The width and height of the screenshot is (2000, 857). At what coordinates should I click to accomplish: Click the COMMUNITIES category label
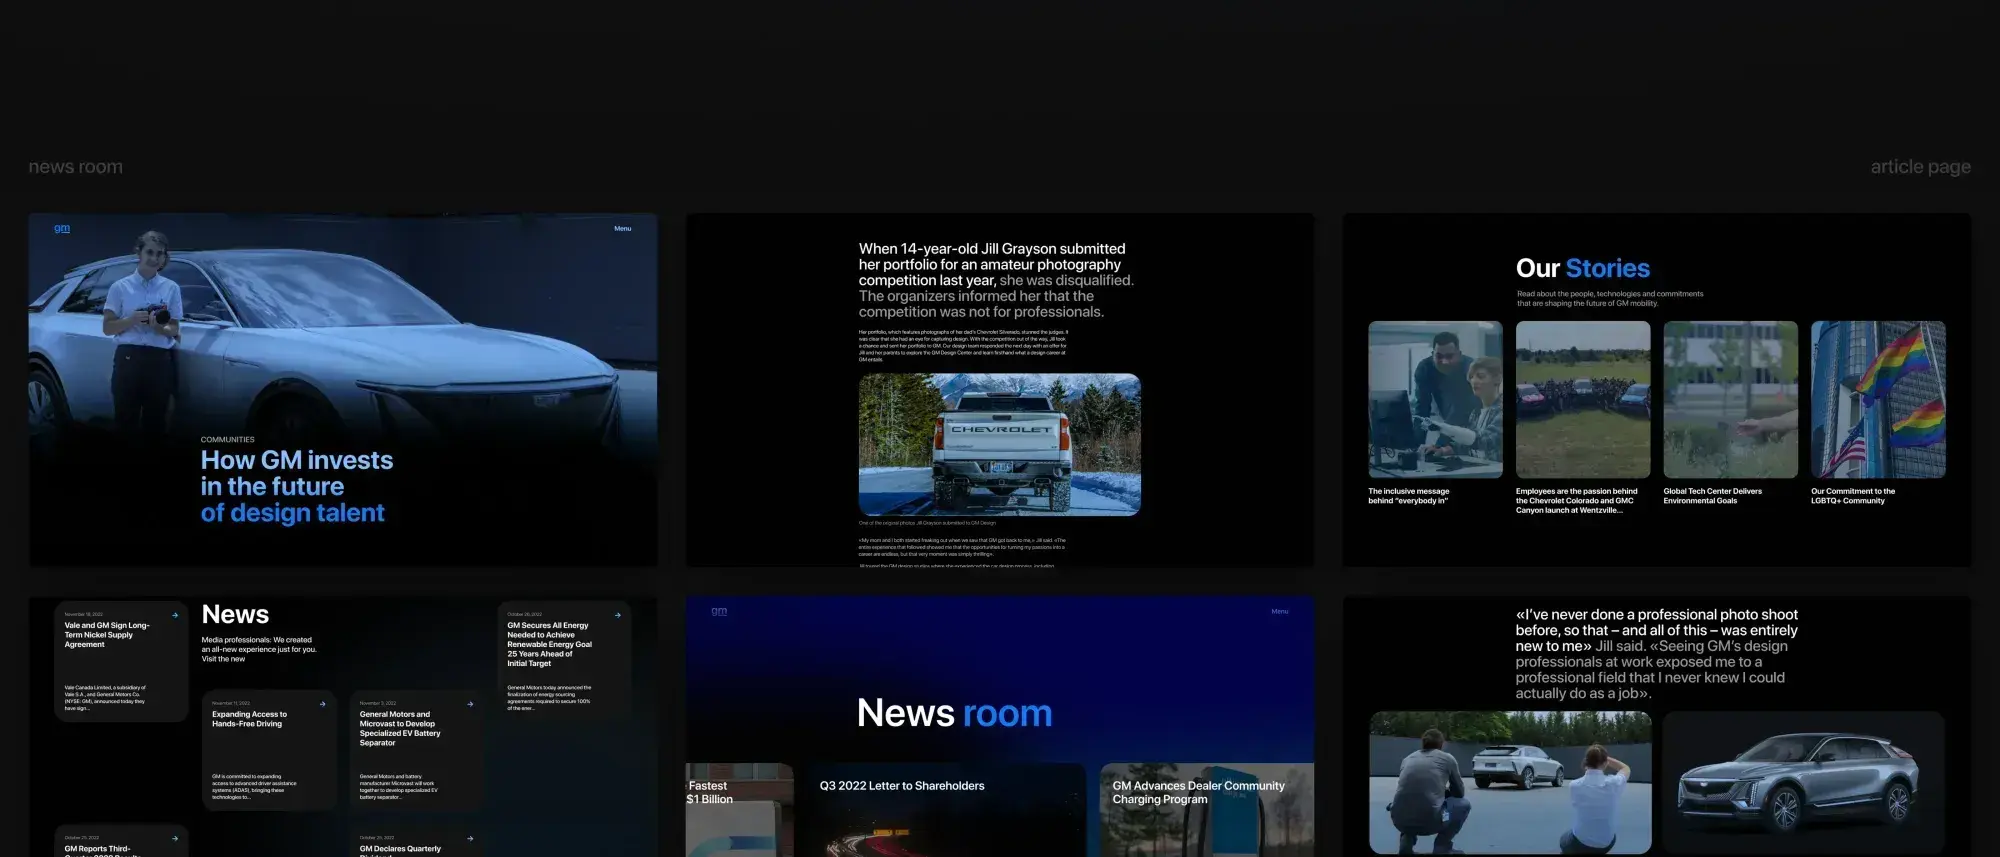(x=227, y=440)
